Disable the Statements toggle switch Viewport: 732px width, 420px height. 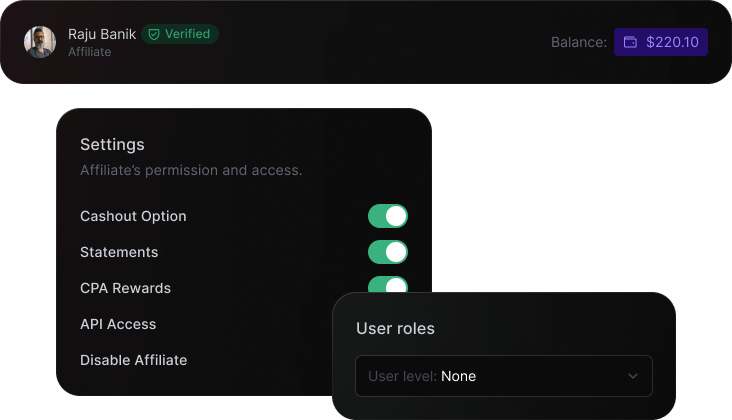click(387, 252)
